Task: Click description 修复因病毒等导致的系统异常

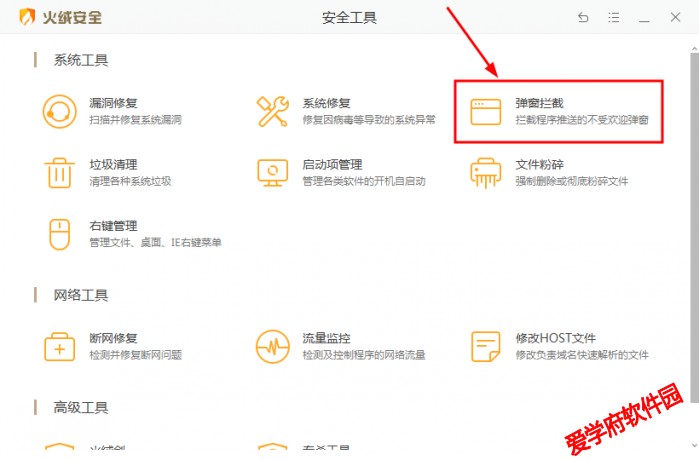Action: [x=369, y=120]
